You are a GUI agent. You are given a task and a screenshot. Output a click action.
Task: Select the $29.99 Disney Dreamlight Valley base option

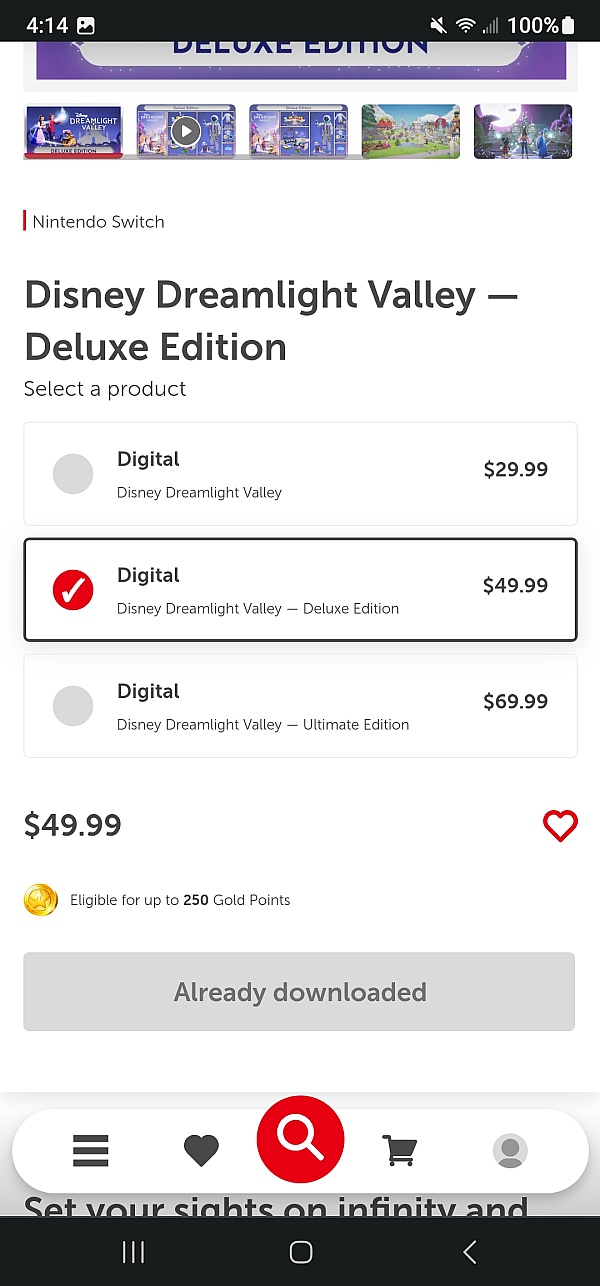click(300, 474)
